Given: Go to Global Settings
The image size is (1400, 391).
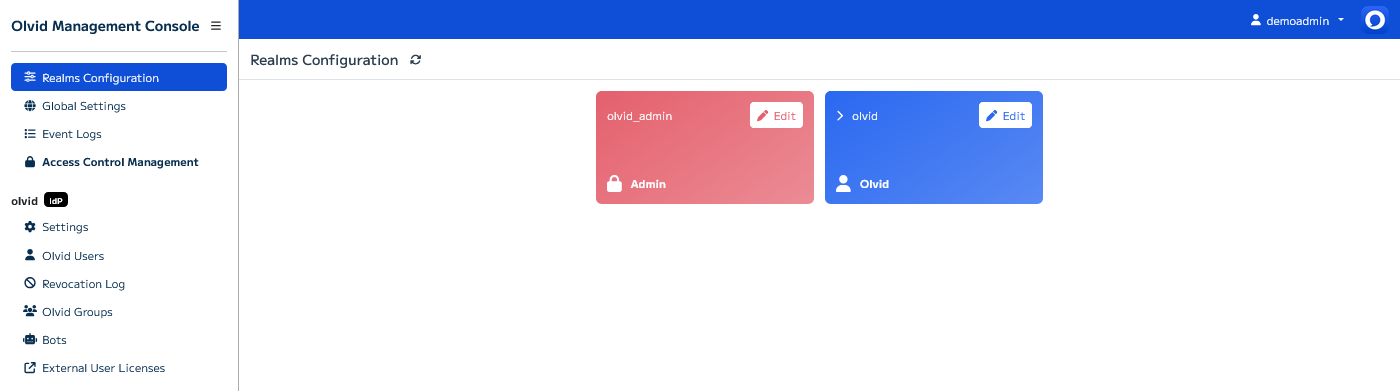Looking at the screenshot, I should tap(119, 106).
